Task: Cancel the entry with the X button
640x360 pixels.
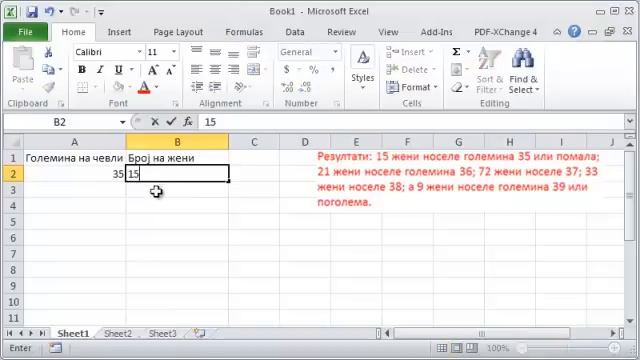Action: (155, 122)
